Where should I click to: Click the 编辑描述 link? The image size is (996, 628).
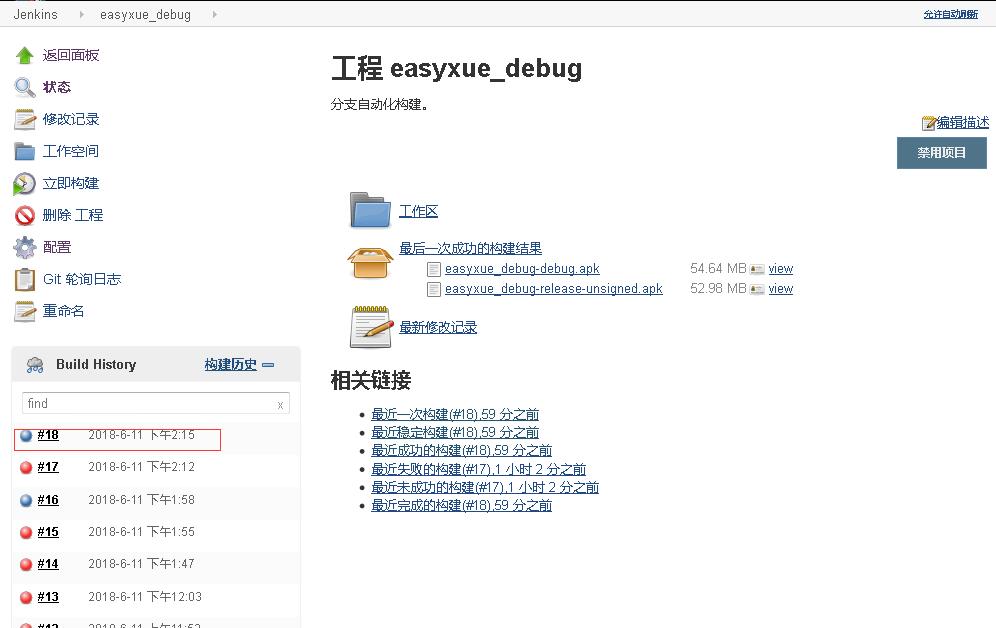[963, 123]
